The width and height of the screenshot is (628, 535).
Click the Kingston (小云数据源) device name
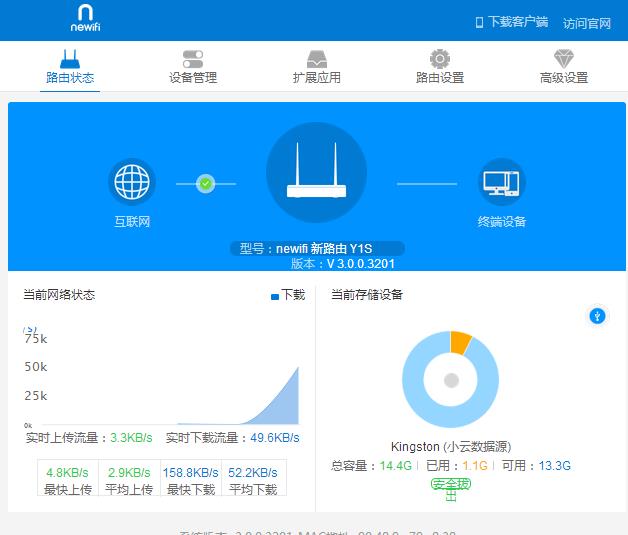coord(451,447)
